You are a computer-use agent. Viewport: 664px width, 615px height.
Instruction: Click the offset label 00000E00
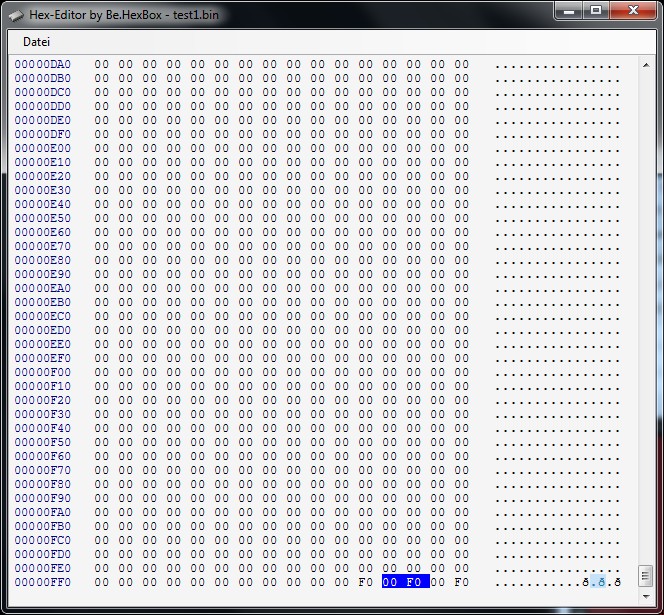pos(43,148)
